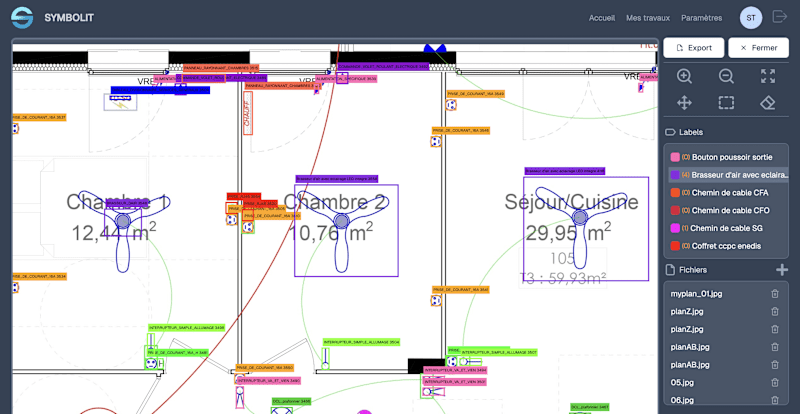Image resolution: width=800 pixels, height=414 pixels.
Task: Select the ceiling fan detection box in Chambre 2
Action: [346, 231]
